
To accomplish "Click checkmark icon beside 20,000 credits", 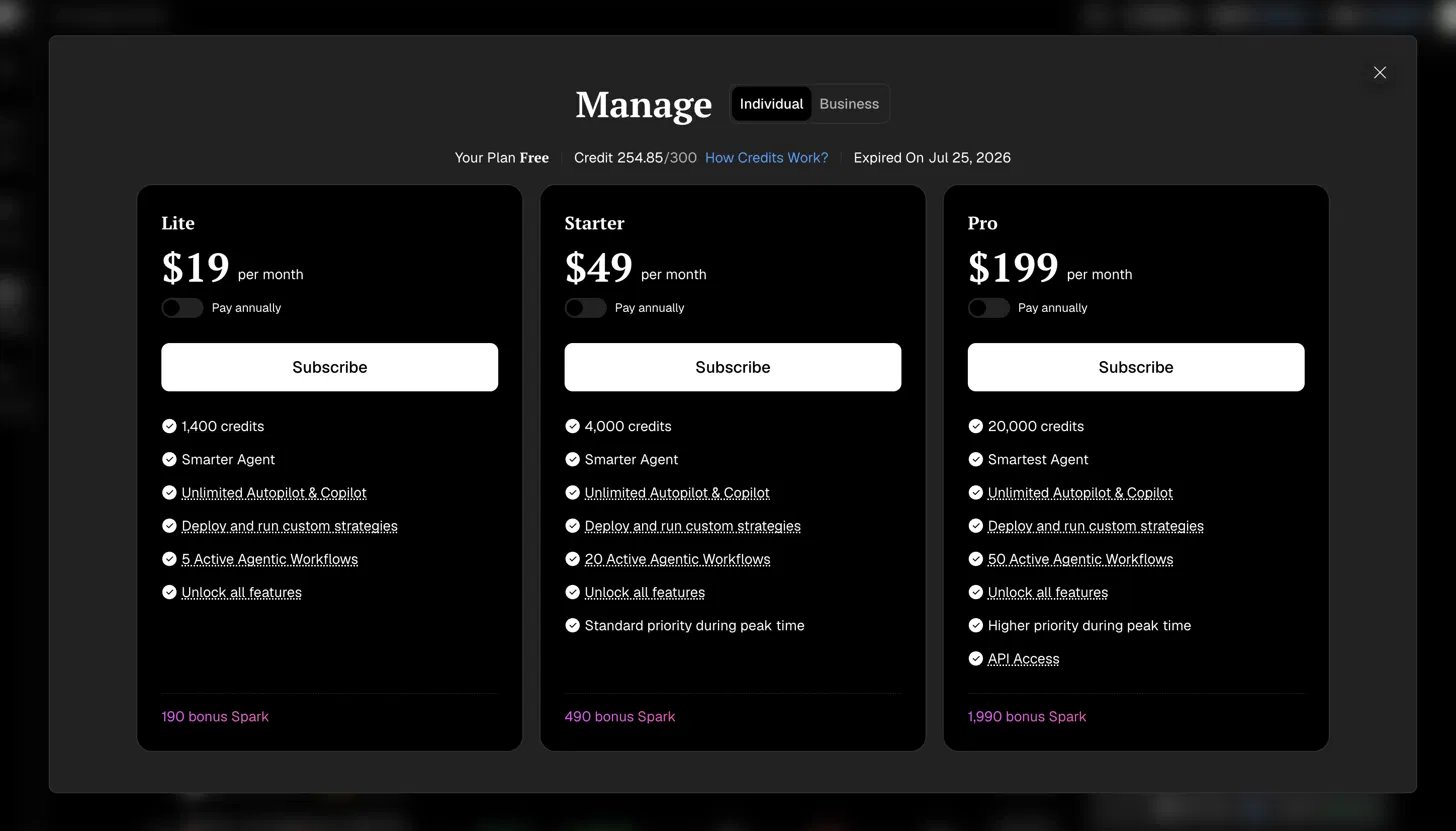I will pos(975,426).
